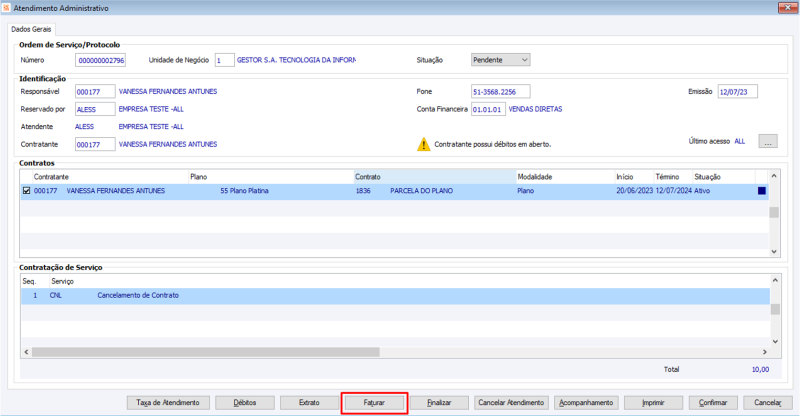Click the Reservado por field containing ALESS

pyautogui.click(x=95, y=109)
